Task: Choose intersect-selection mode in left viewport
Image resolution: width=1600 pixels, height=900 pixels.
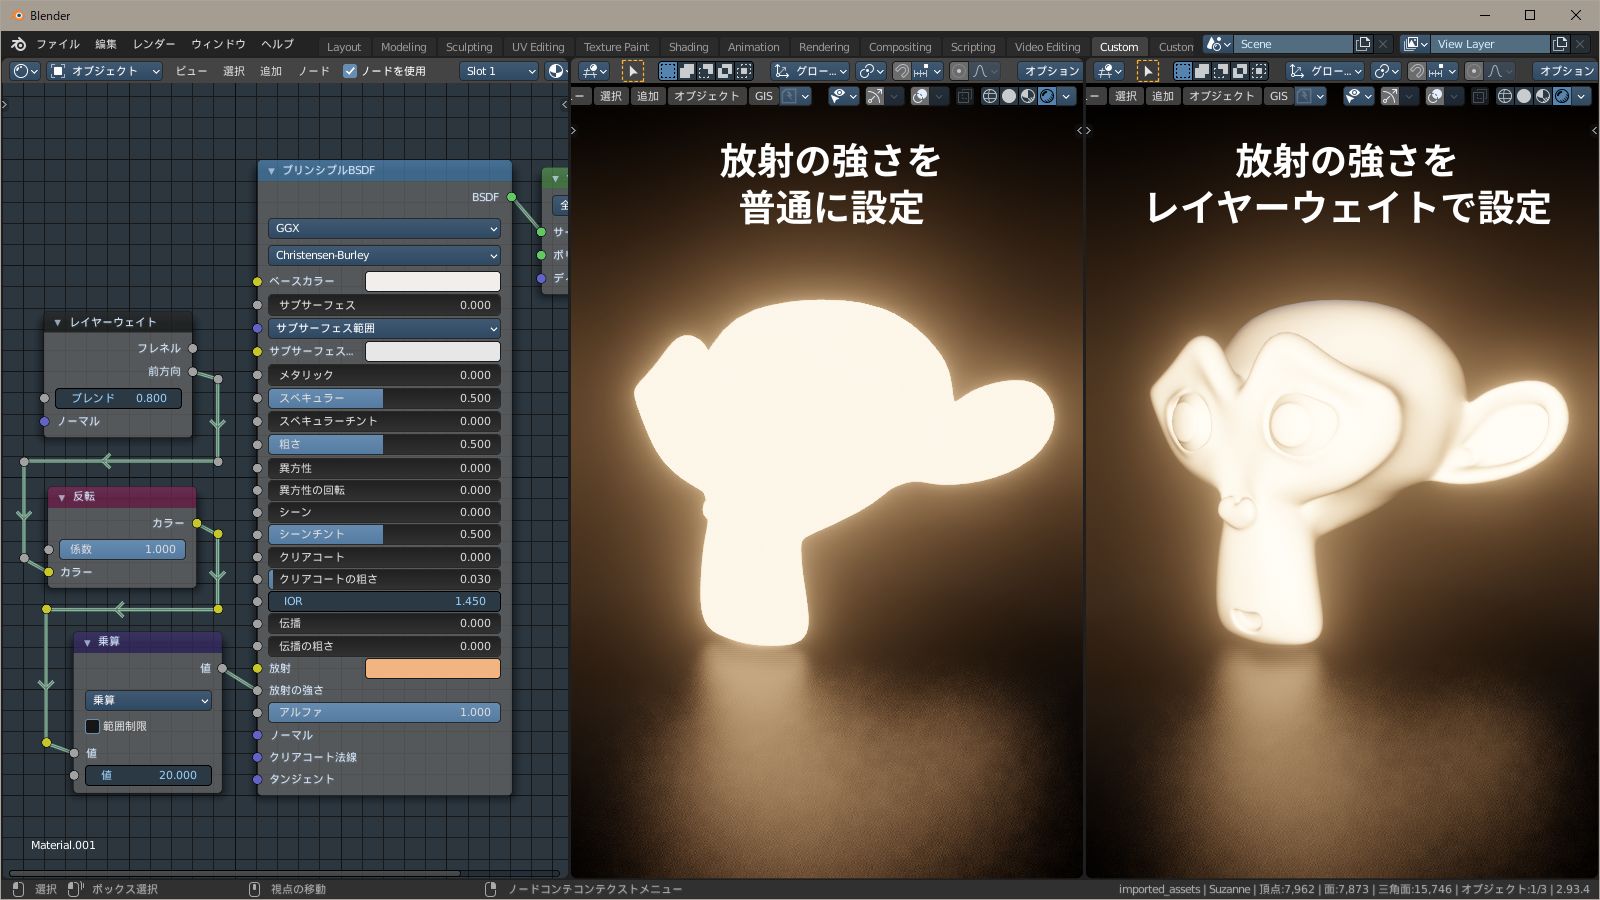Action: pos(744,71)
